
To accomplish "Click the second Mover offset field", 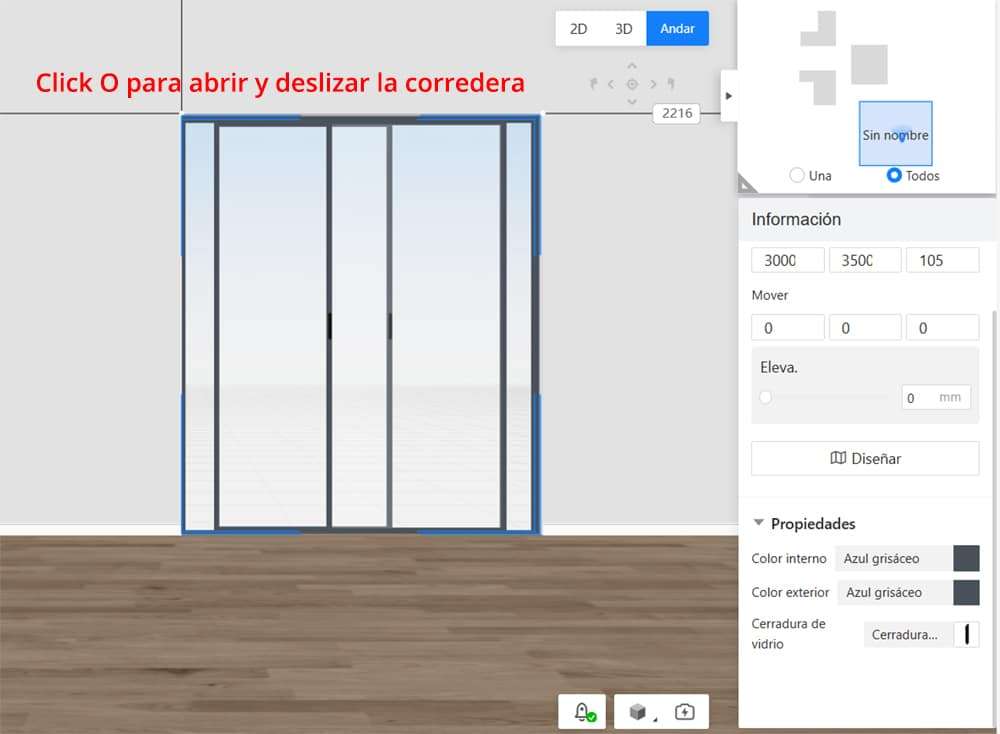I will coord(865,328).
